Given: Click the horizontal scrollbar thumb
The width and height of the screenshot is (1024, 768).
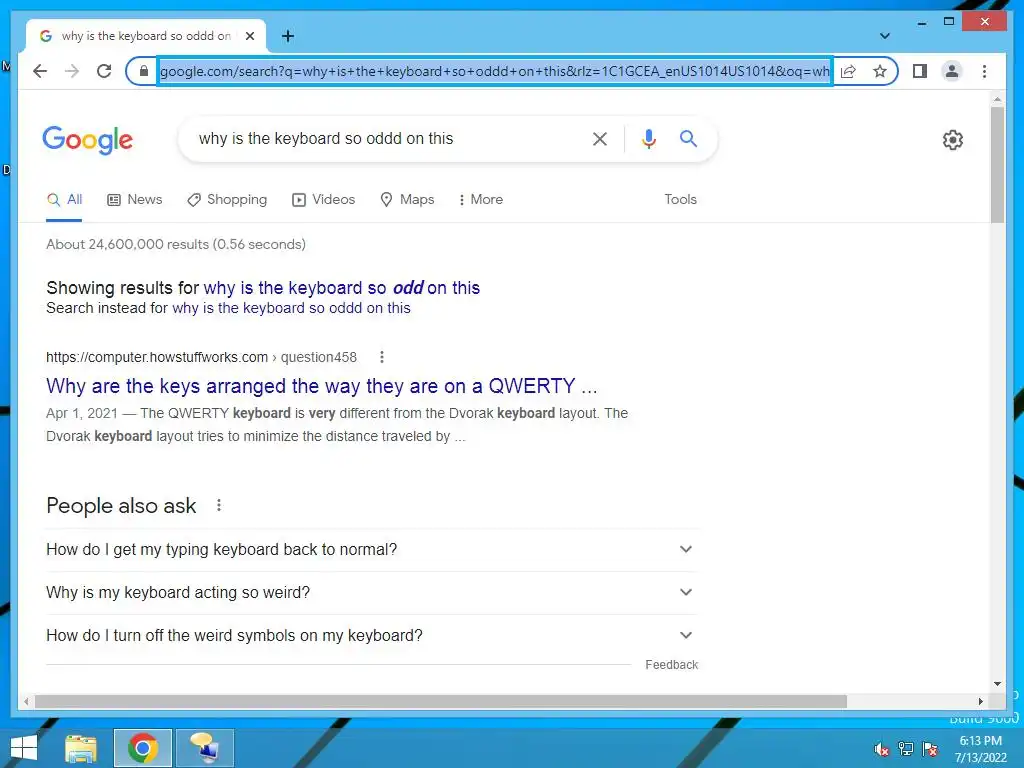Looking at the screenshot, I should coord(441,701).
